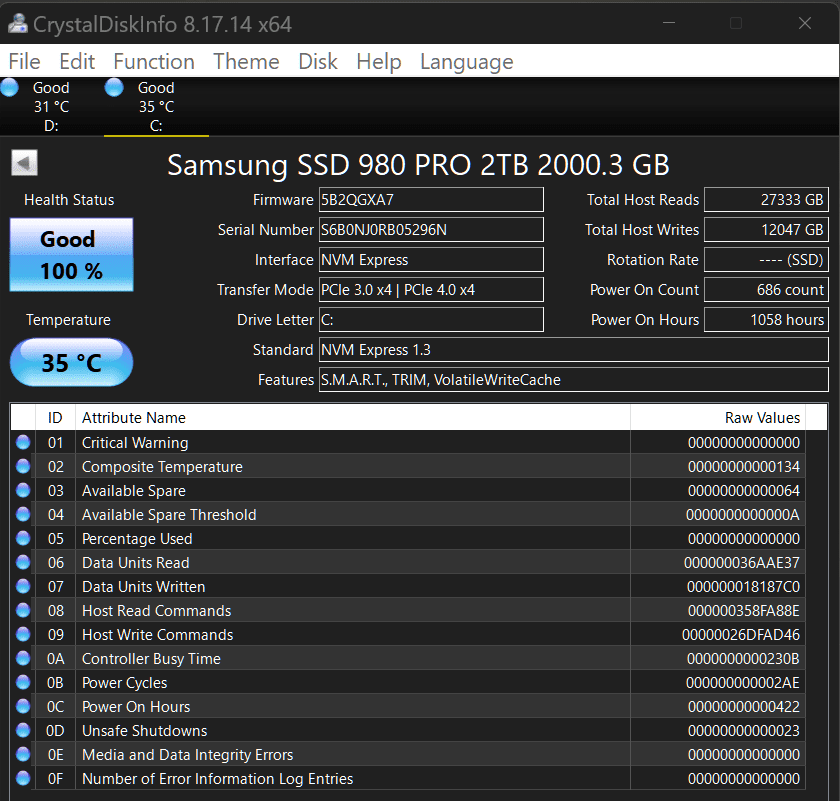Click Power On Count value 686 count
This screenshot has width=840, height=801.
click(767, 290)
